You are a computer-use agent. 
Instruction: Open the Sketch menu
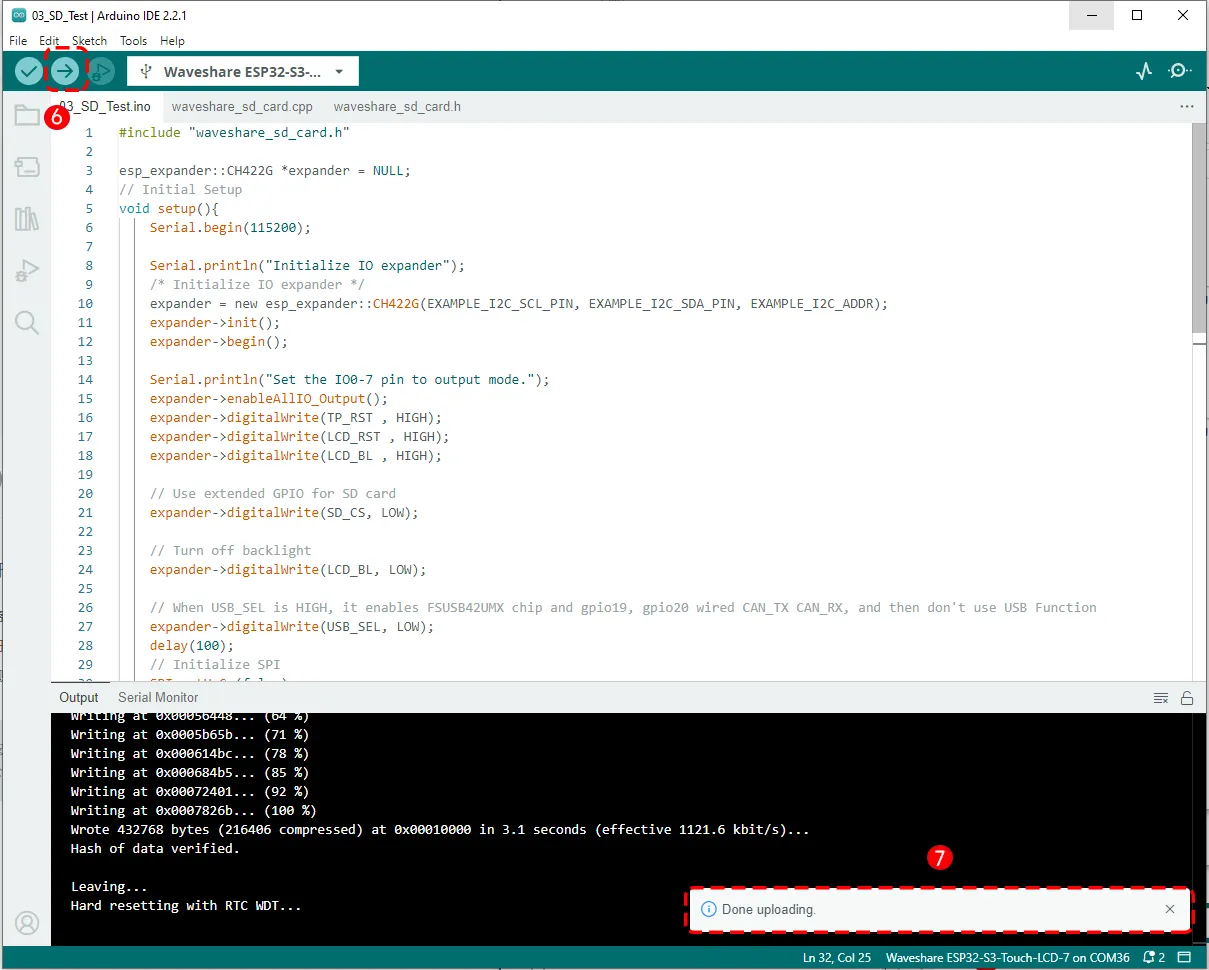point(89,41)
